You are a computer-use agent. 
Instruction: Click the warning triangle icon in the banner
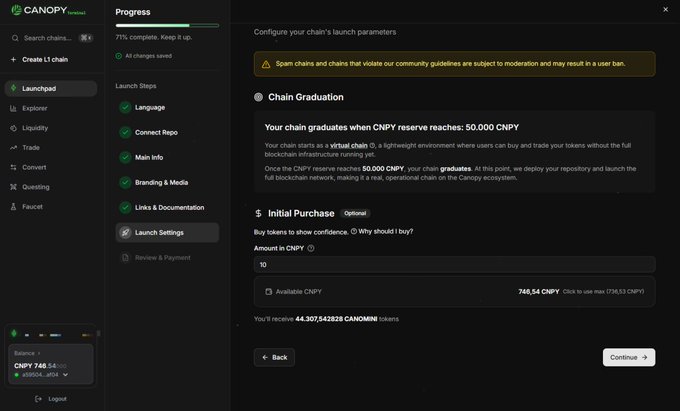266,64
